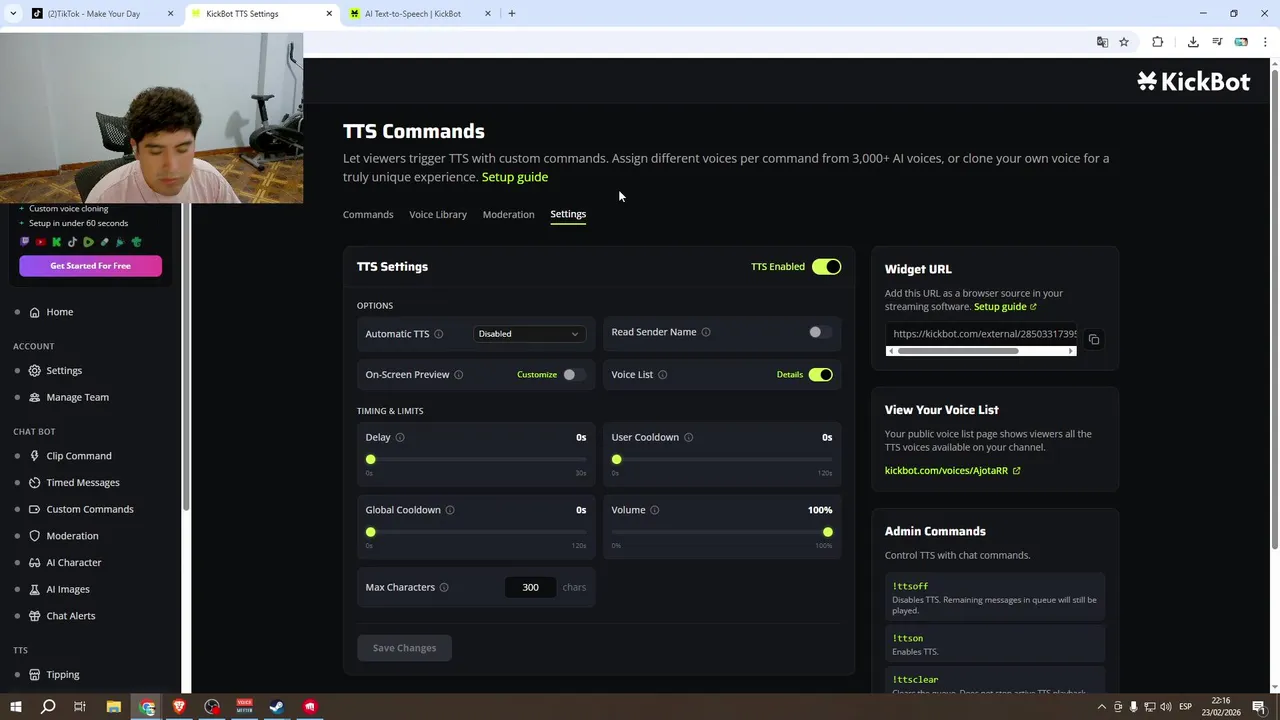Click the Global Cooldown info icon

pos(450,510)
